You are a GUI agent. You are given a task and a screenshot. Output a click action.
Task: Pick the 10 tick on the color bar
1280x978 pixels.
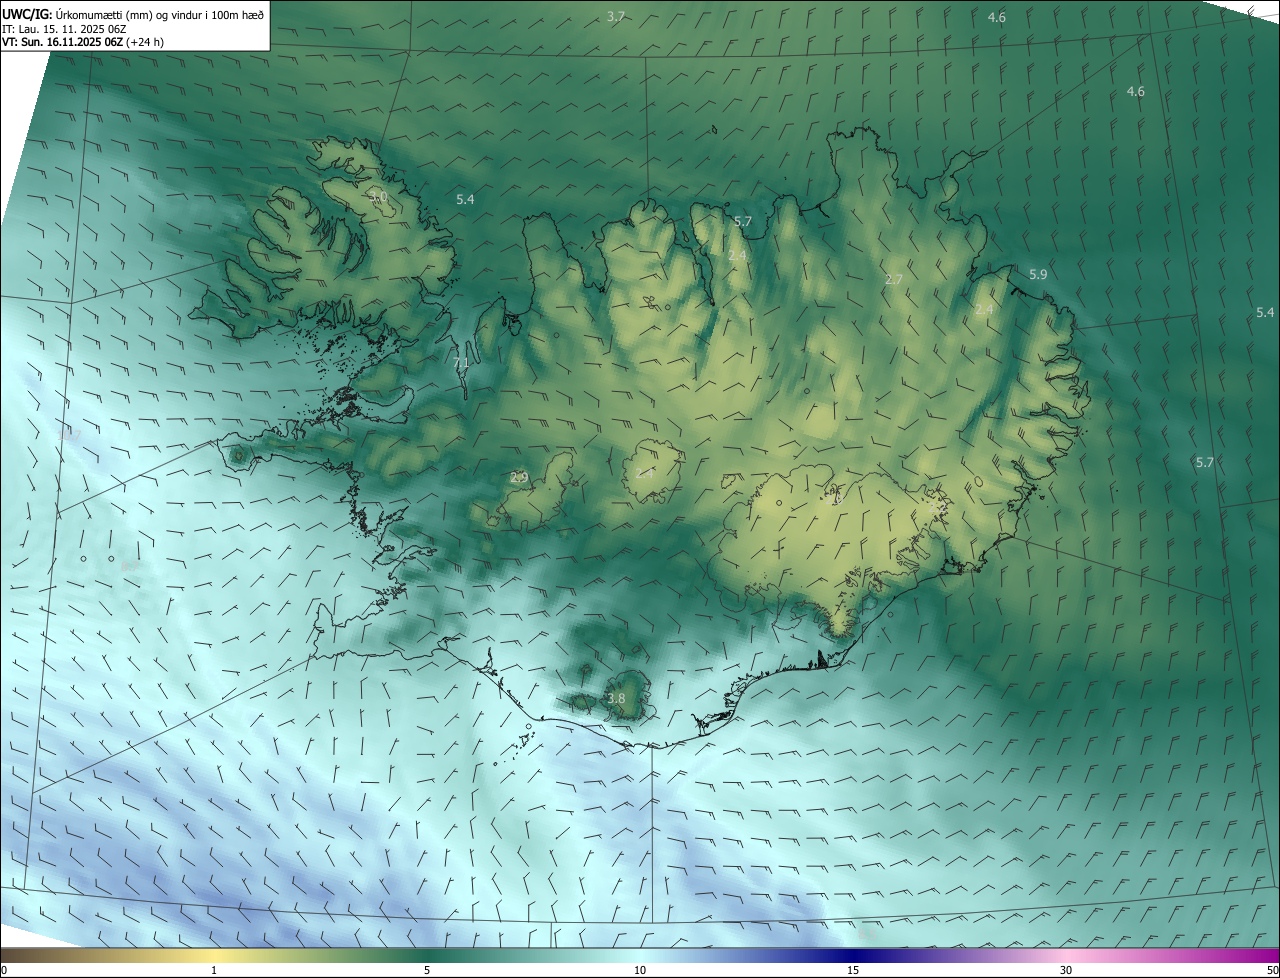click(640, 970)
